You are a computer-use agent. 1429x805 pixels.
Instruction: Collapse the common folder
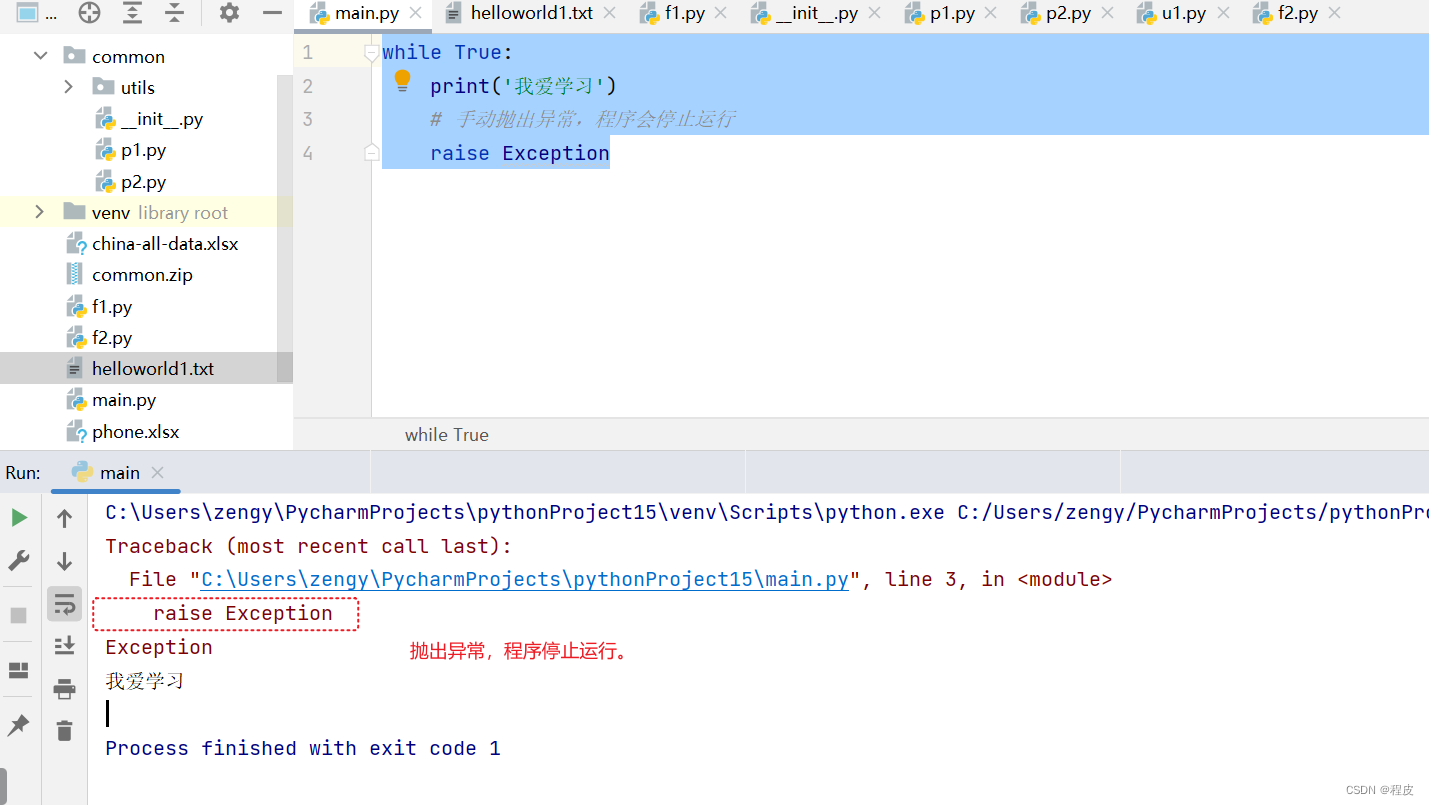pos(41,56)
